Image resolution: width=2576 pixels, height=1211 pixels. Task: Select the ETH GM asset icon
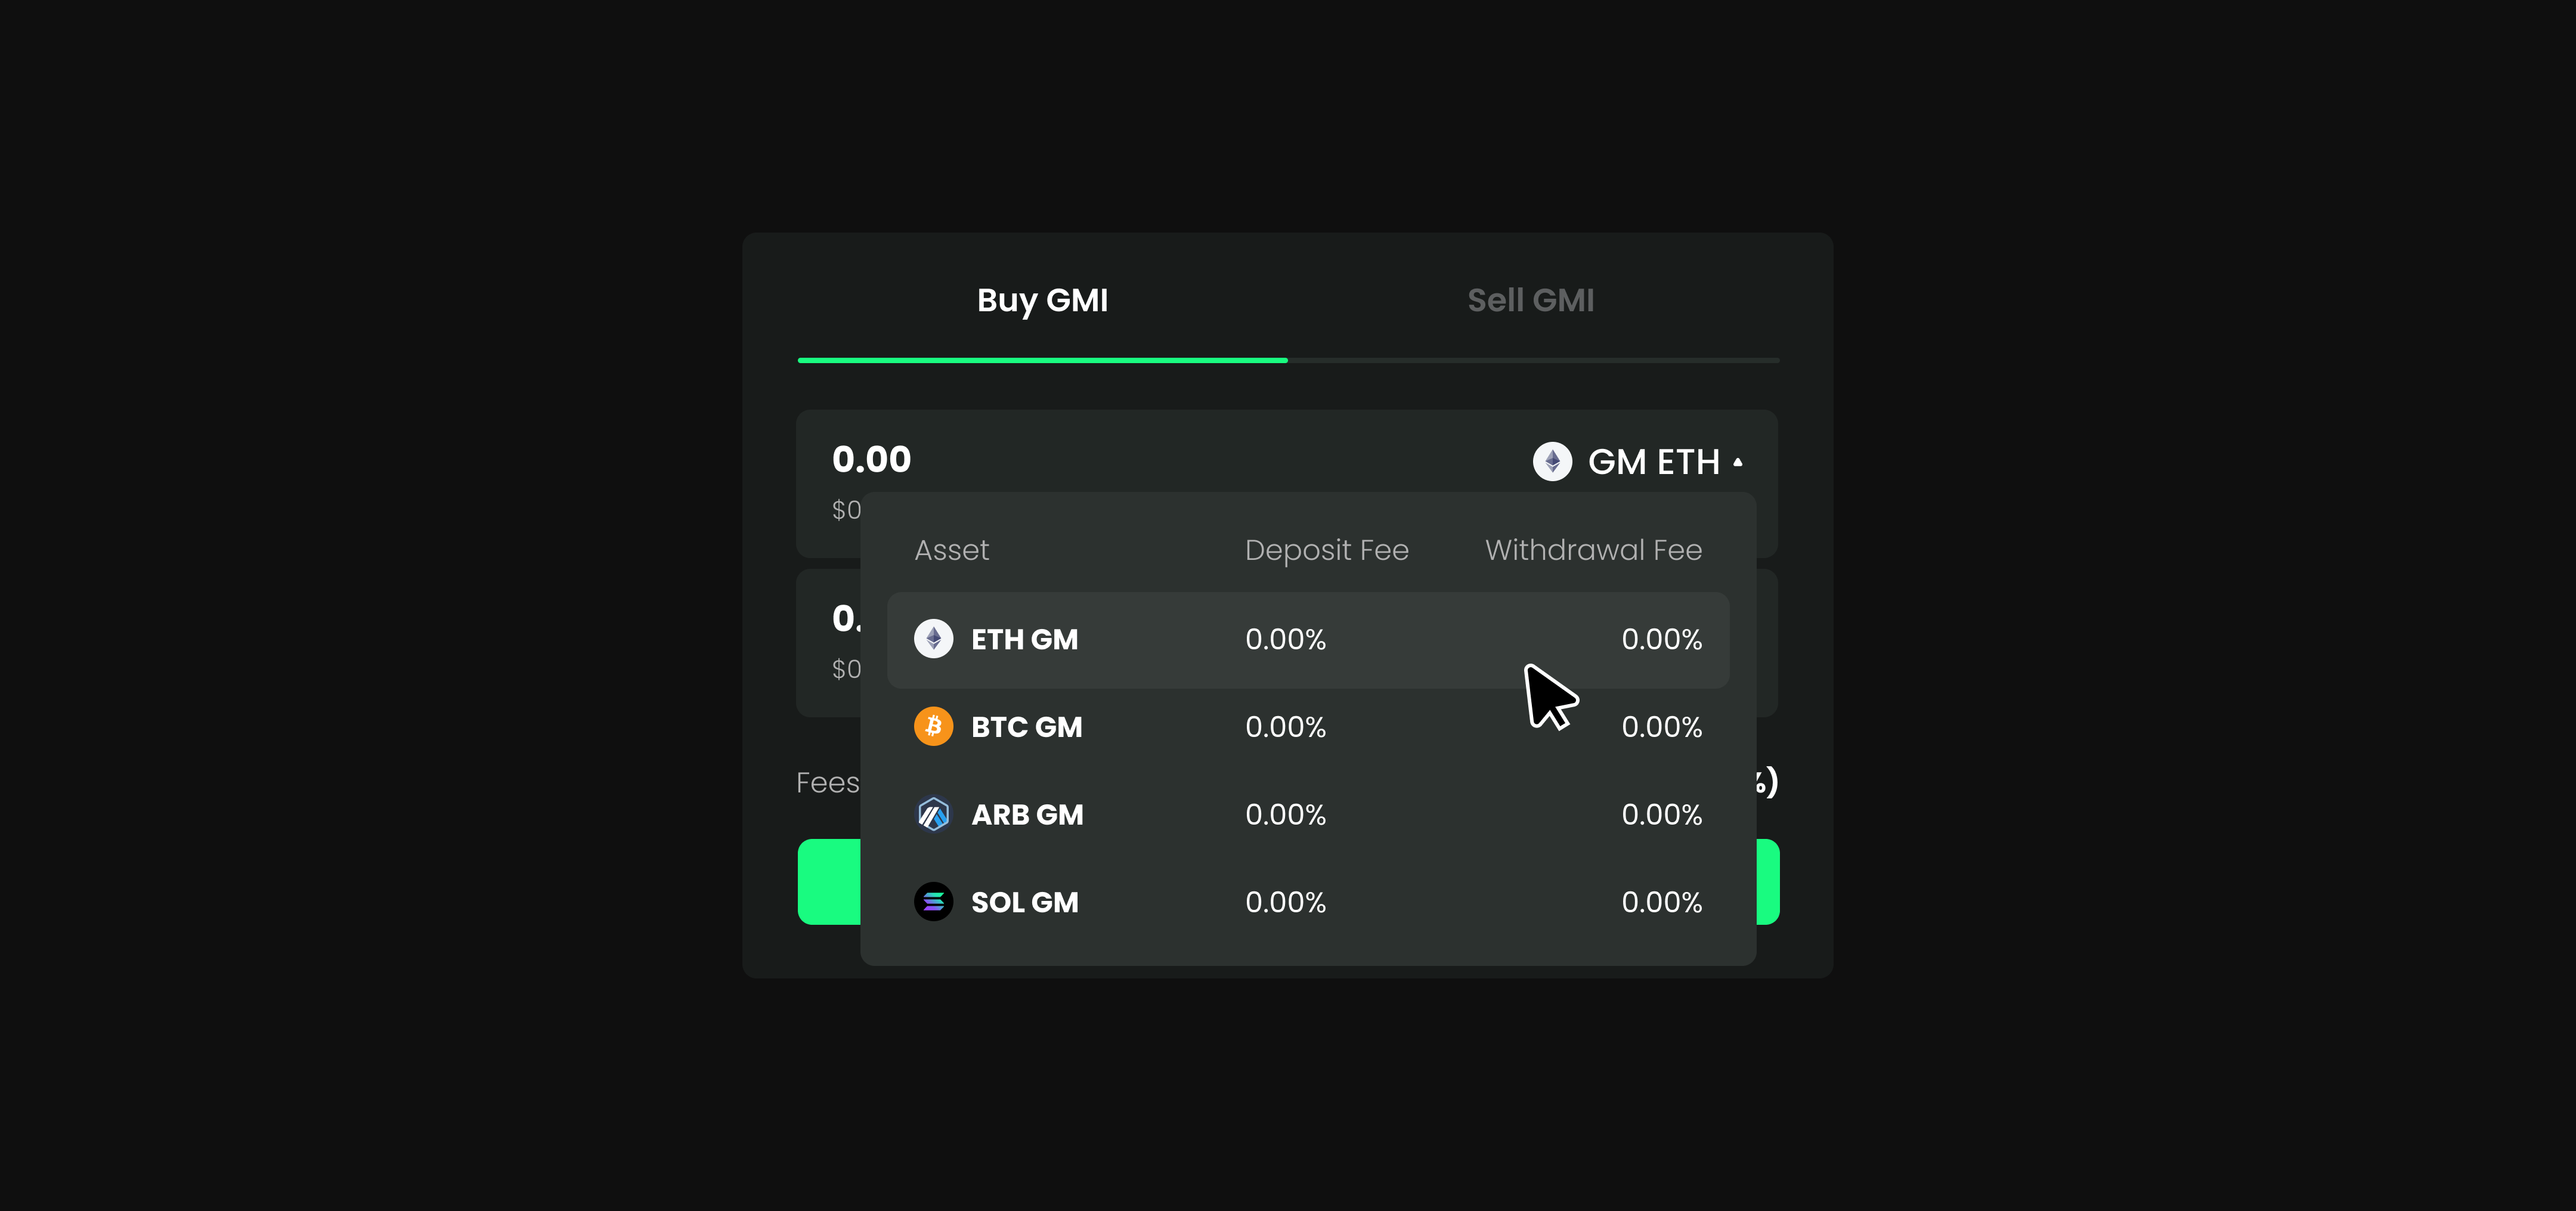pyautogui.click(x=933, y=639)
